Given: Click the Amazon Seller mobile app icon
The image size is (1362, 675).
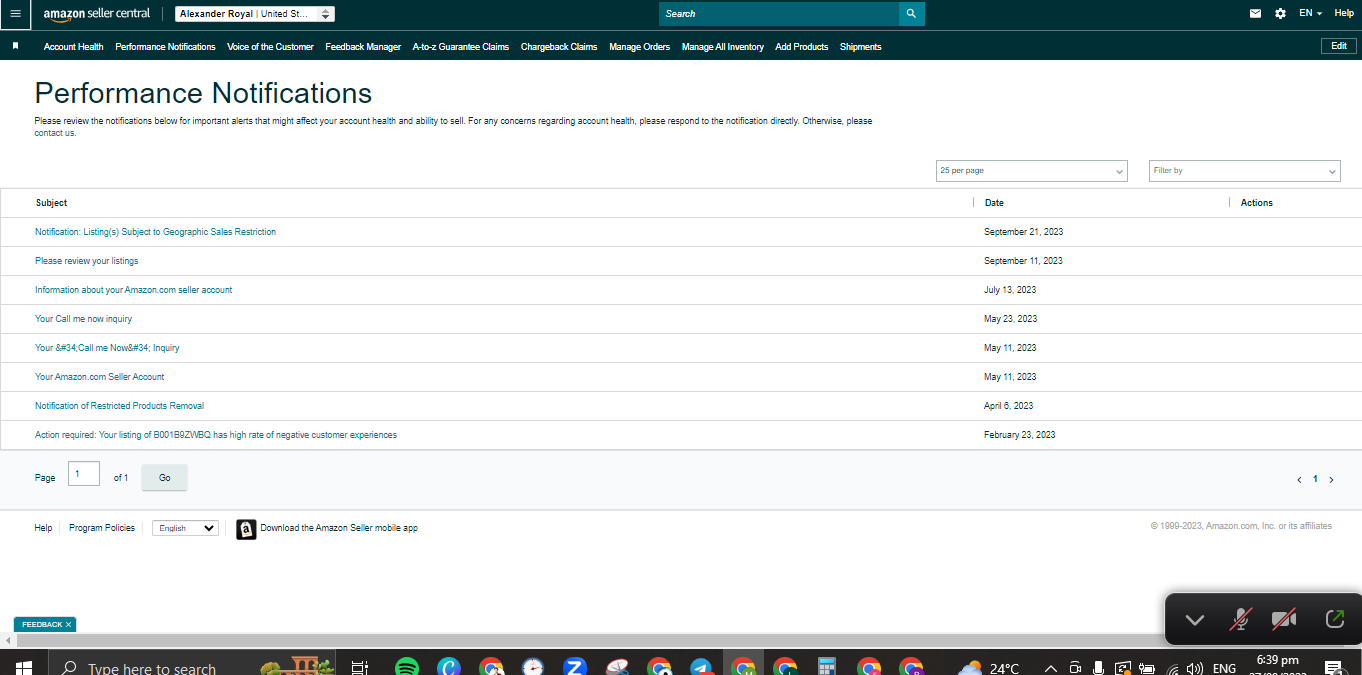Looking at the screenshot, I should click(x=246, y=529).
